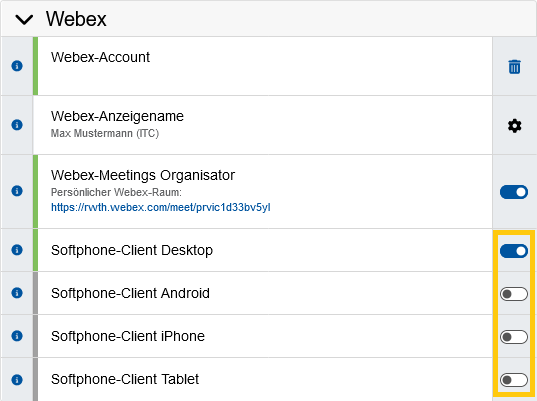Open Webex-Anzeigename settings gear

pos(514,126)
